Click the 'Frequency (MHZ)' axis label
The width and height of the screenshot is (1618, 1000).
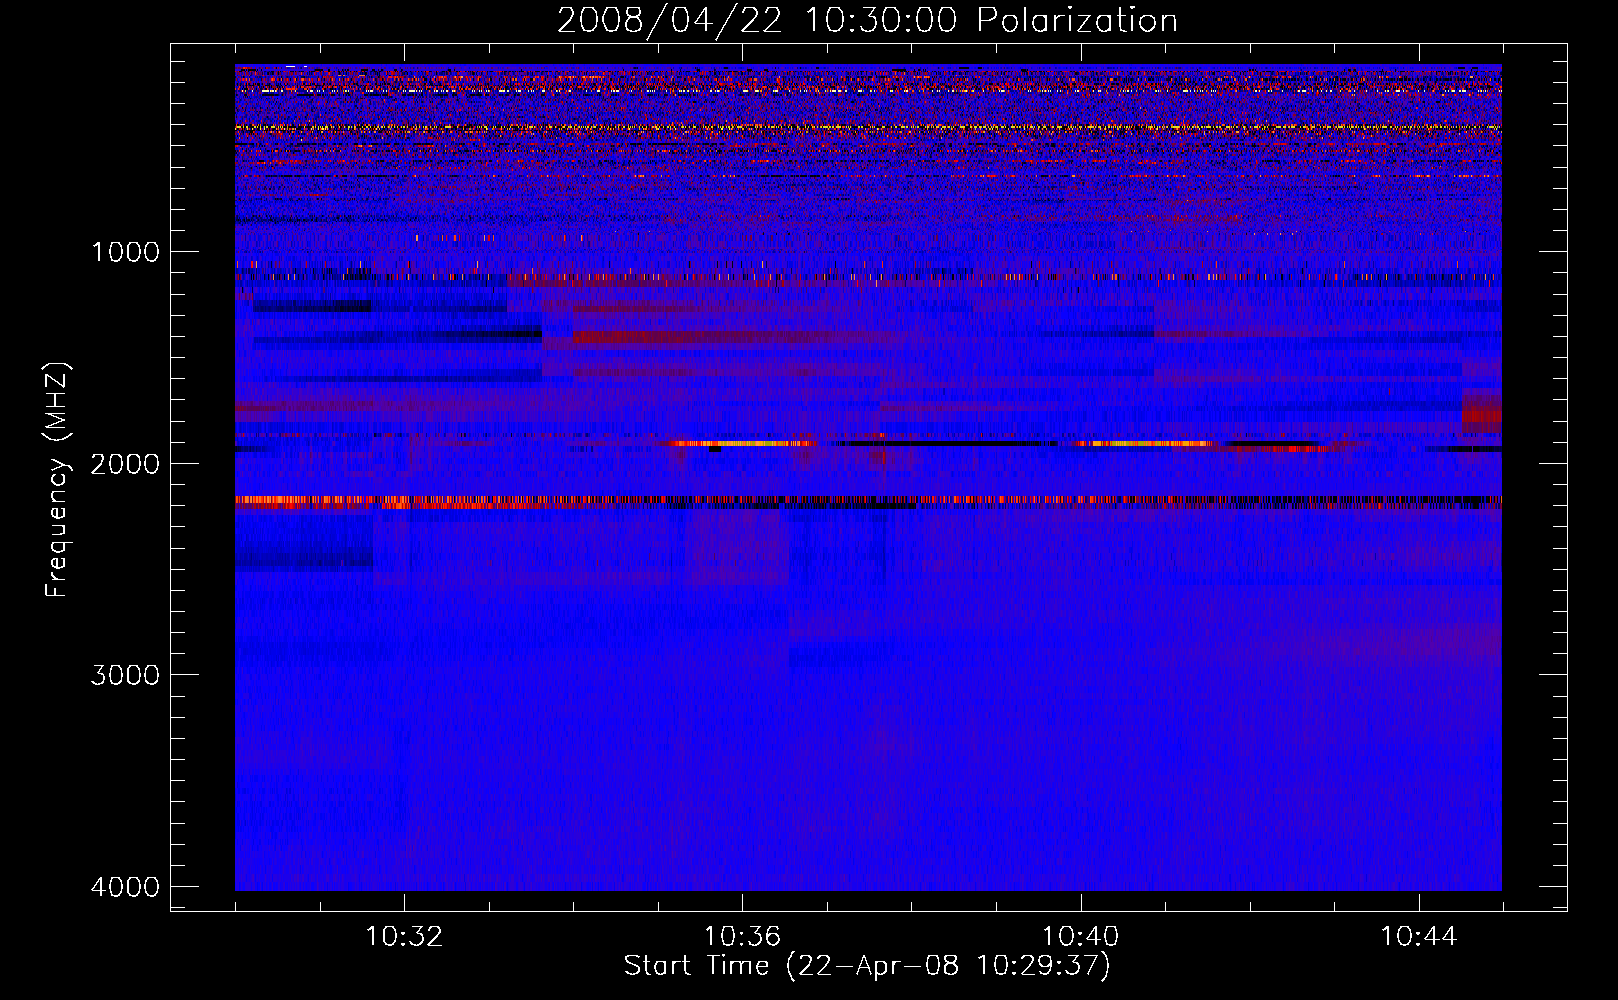58,480
